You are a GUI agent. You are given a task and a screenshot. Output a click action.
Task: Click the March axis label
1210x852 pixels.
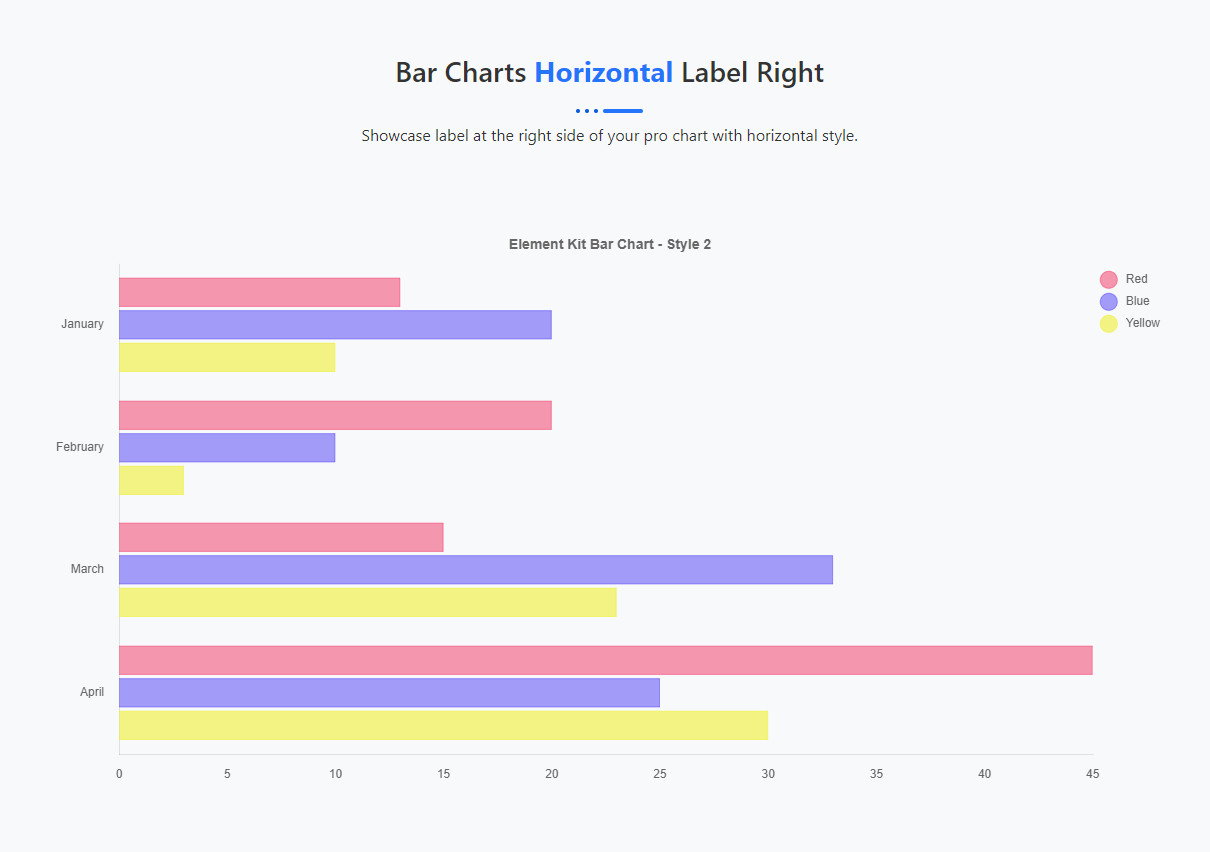click(x=87, y=569)
